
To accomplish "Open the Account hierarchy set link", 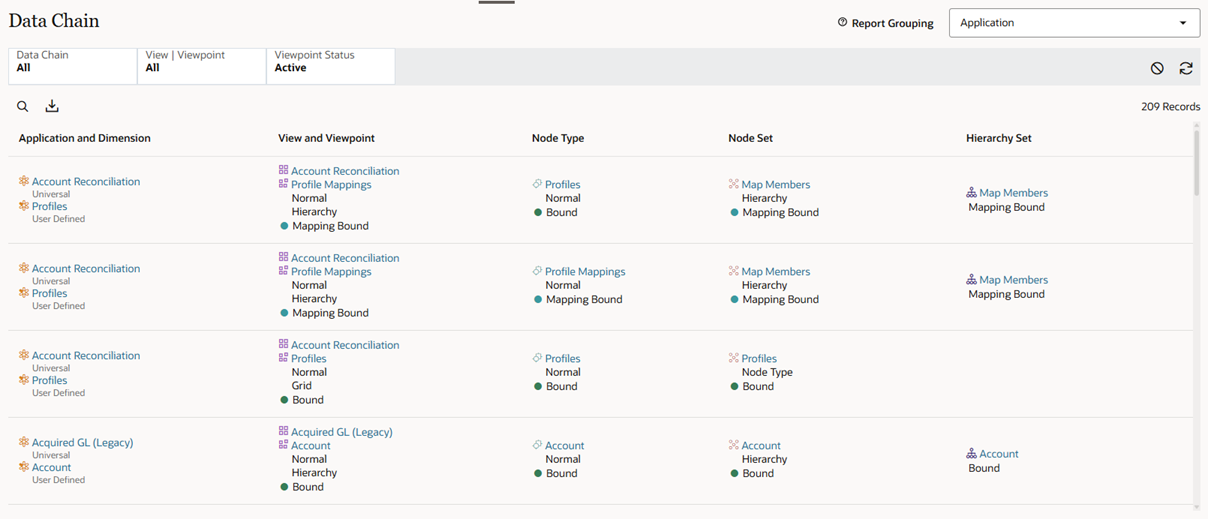I will (x=999, y=454).
